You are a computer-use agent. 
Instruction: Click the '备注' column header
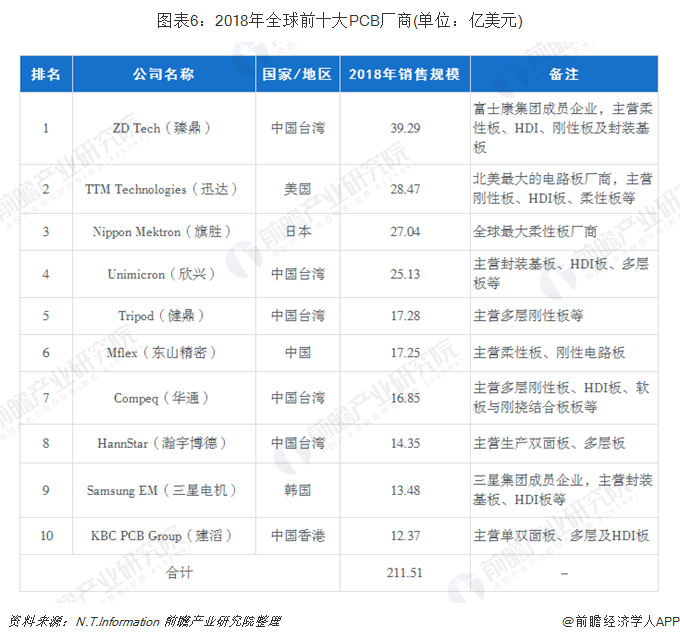coord(564,74)
